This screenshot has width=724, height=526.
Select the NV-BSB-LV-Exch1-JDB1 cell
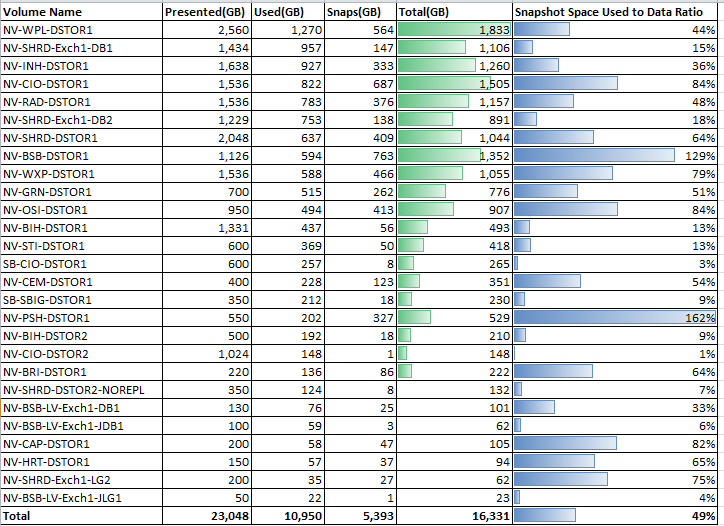click(82, 426)
